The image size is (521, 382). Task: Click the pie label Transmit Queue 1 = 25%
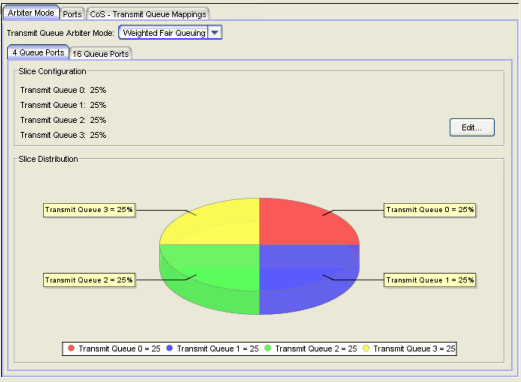[x=430, y=280]
